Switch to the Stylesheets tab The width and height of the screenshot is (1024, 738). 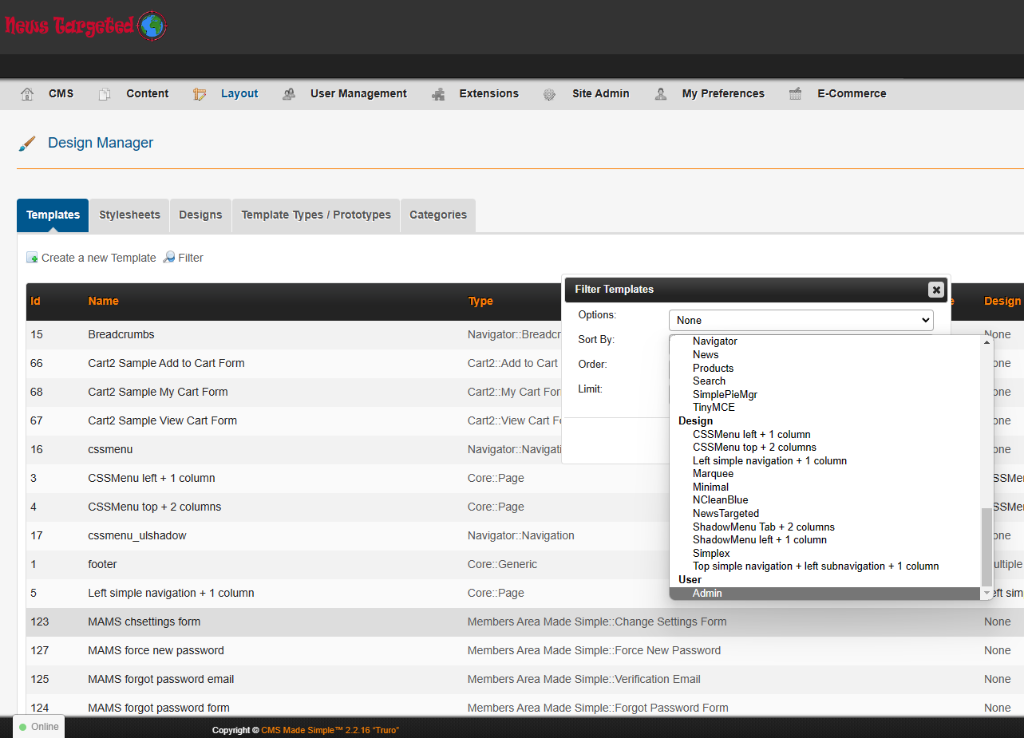coord(129,215)
